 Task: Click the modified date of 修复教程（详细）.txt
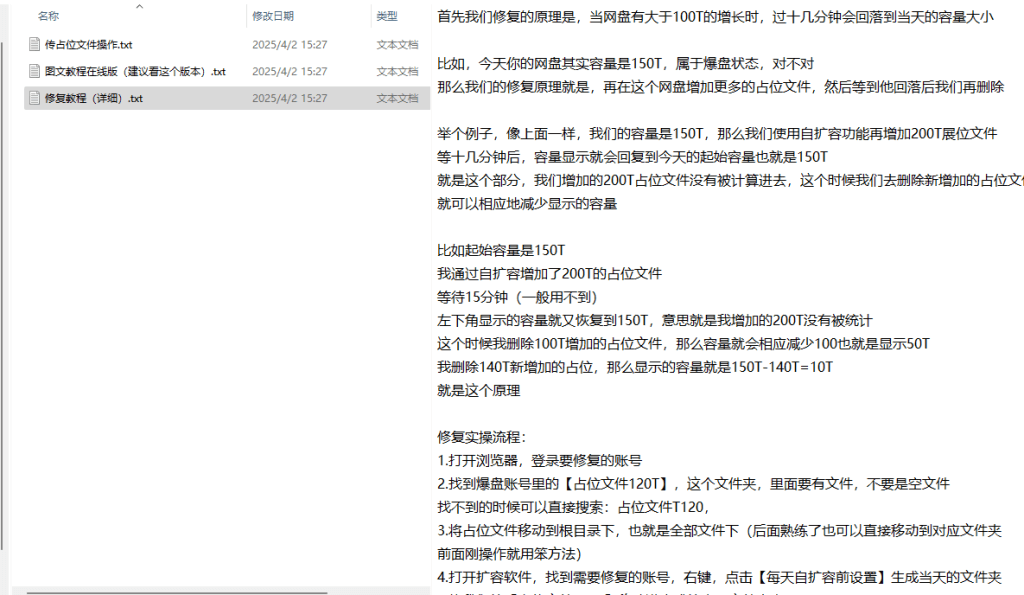coord(289,98)
